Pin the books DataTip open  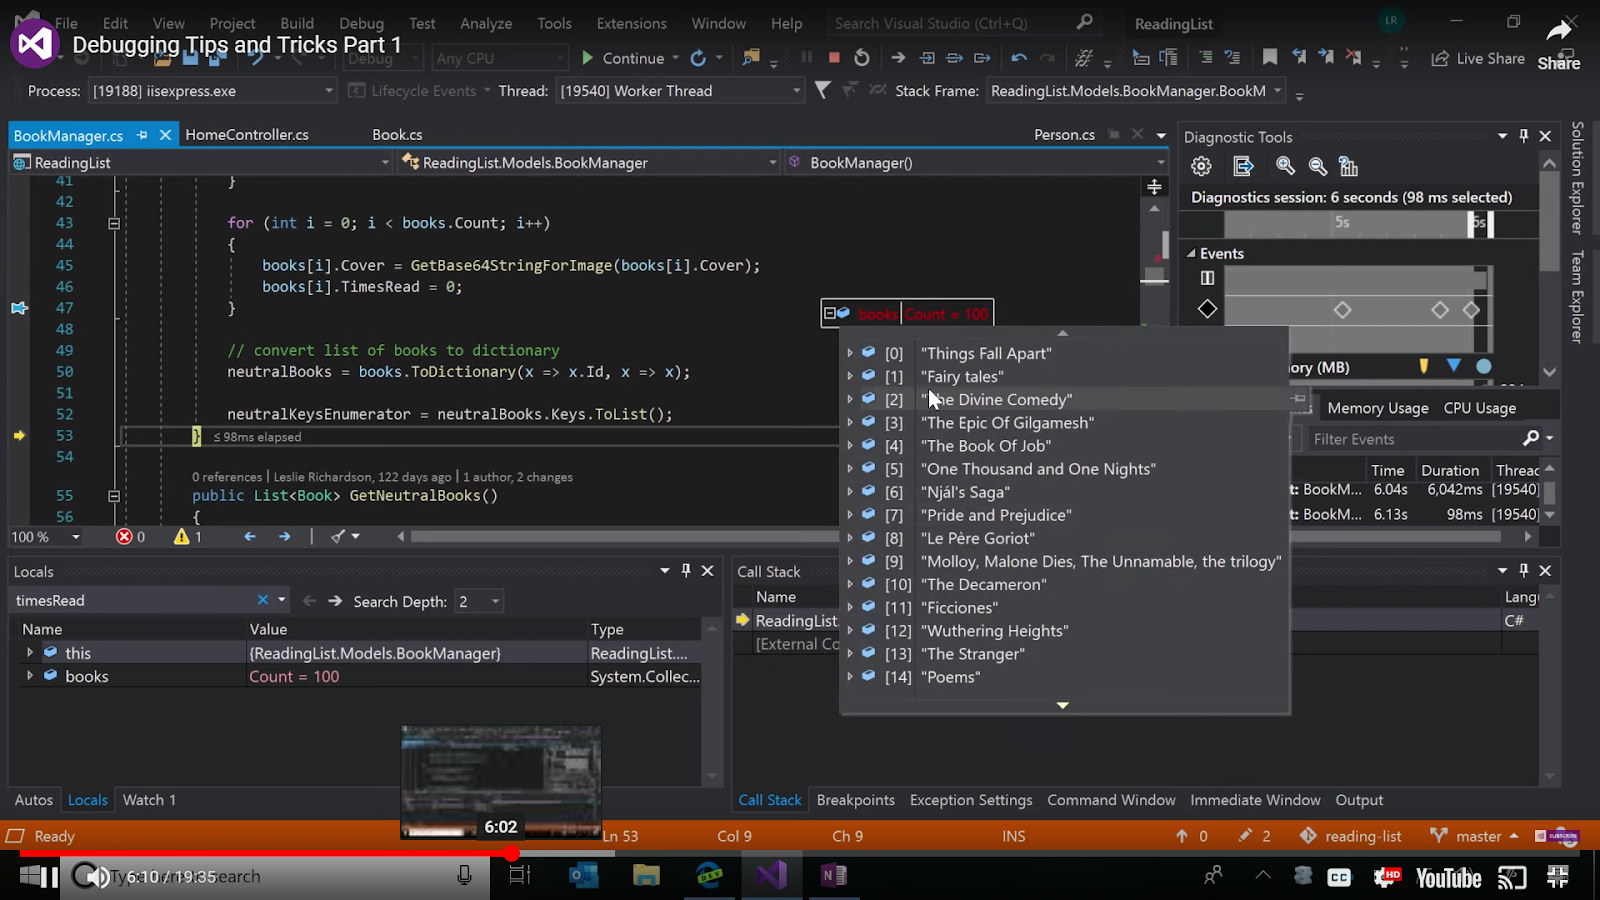[x=1299, y=399]
